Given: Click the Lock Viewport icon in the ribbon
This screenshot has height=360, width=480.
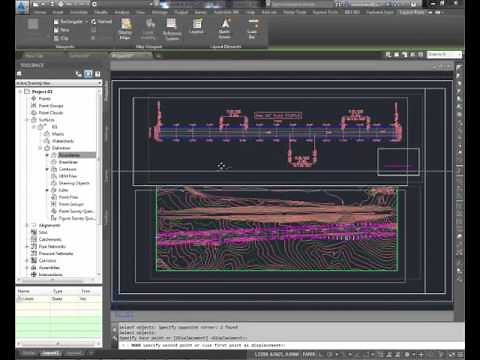Looking at the screenshot, I should [149, 29].
